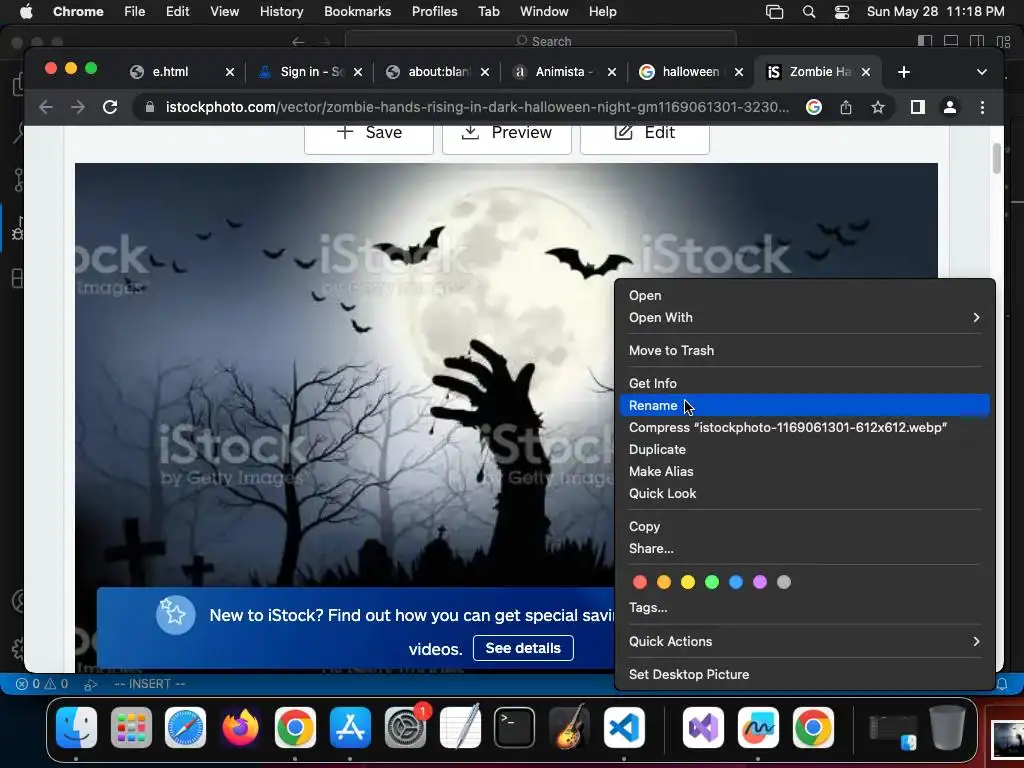Open Spotlight search in menu bar
Image resolution: width=1024 pixels, height=768 pixels.
tap(808, 12)
